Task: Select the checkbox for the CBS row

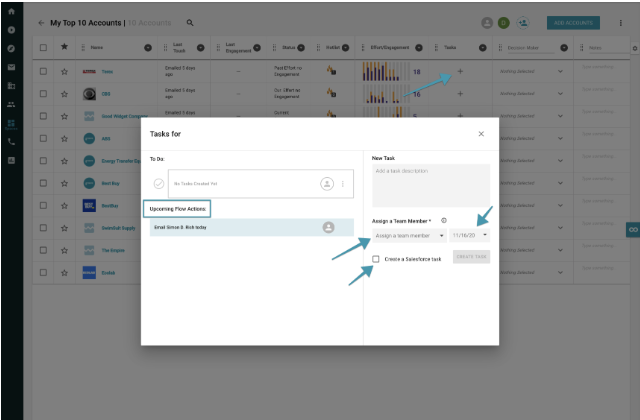Action: tap(43, 93)
